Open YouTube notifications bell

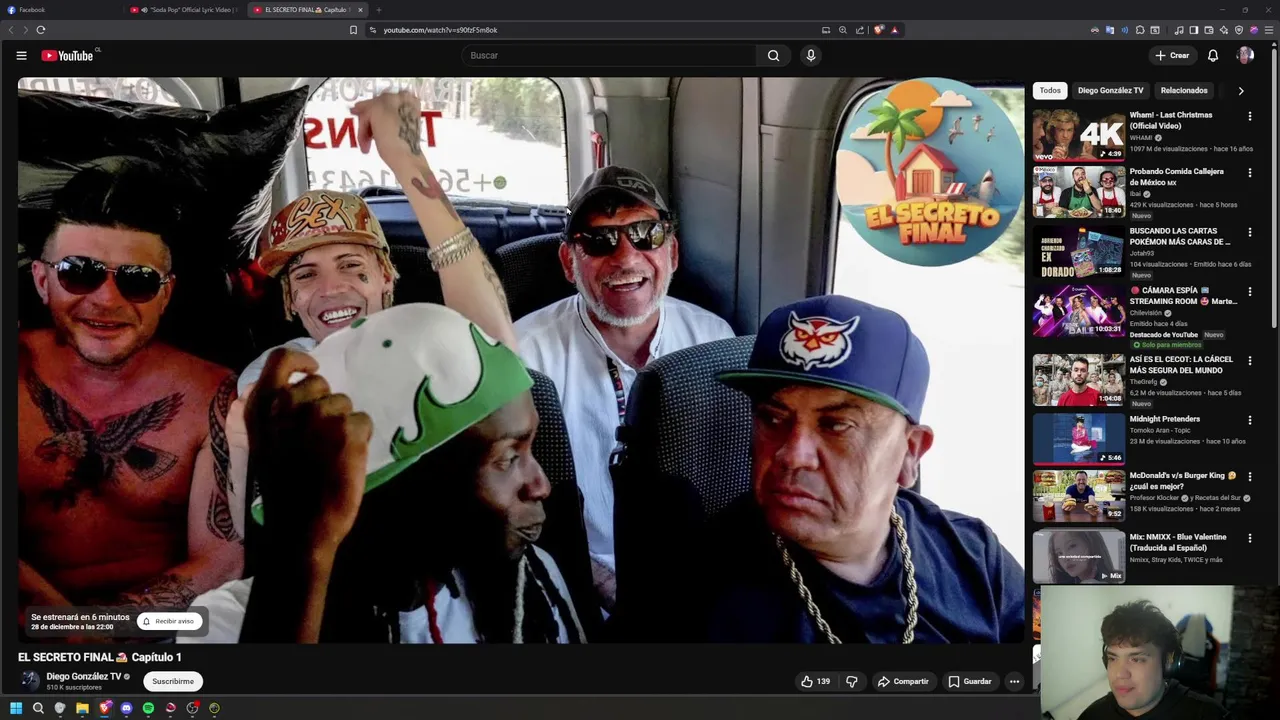(1212, 56)
